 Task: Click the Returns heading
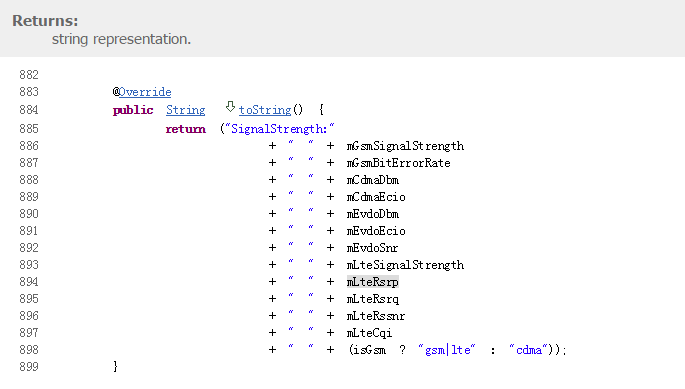click(x=45, y=21)
